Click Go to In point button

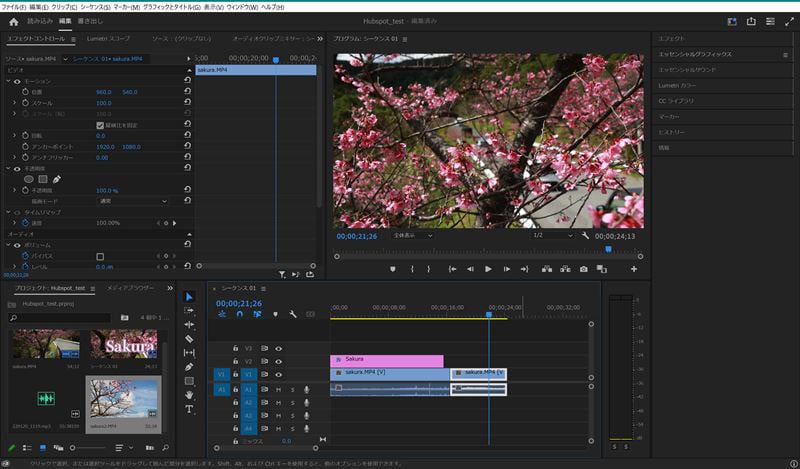[x=452, y=269]
